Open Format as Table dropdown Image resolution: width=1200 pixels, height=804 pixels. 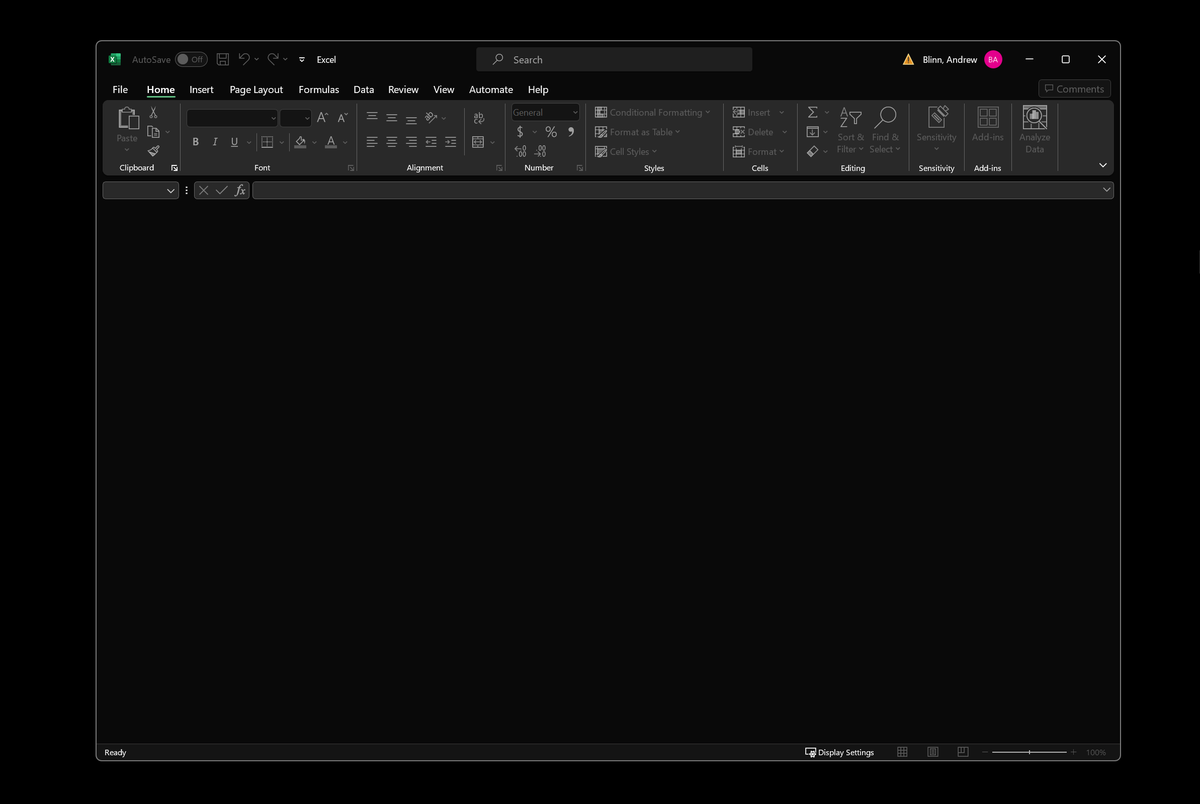(x=637, y=132)
